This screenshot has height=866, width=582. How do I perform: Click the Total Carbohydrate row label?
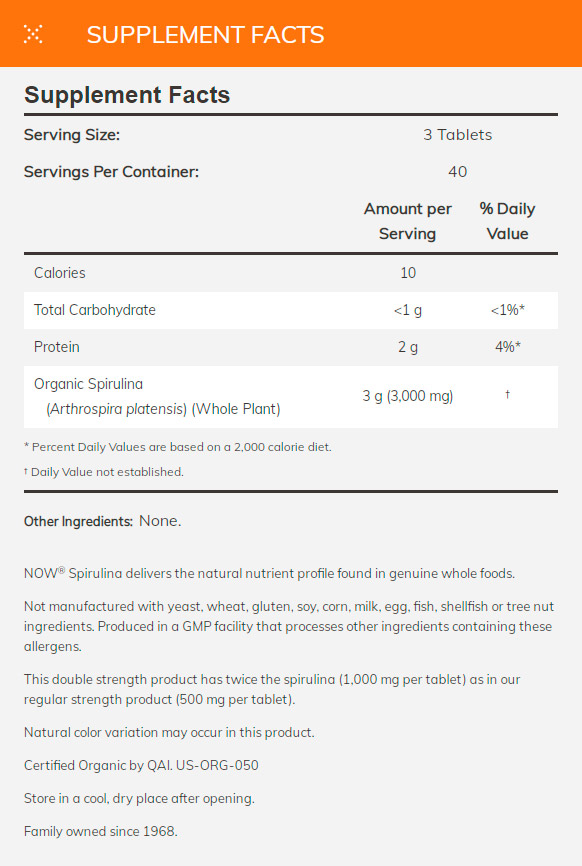(x=94, y=310)
